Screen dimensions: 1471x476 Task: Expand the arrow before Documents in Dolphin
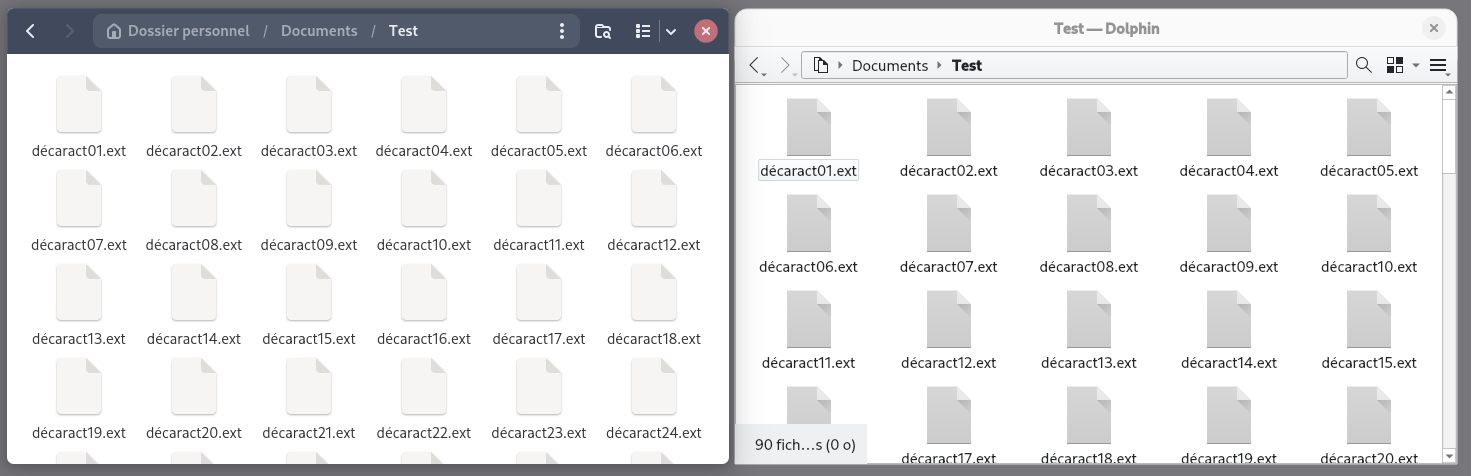click(x=840, y=66)
